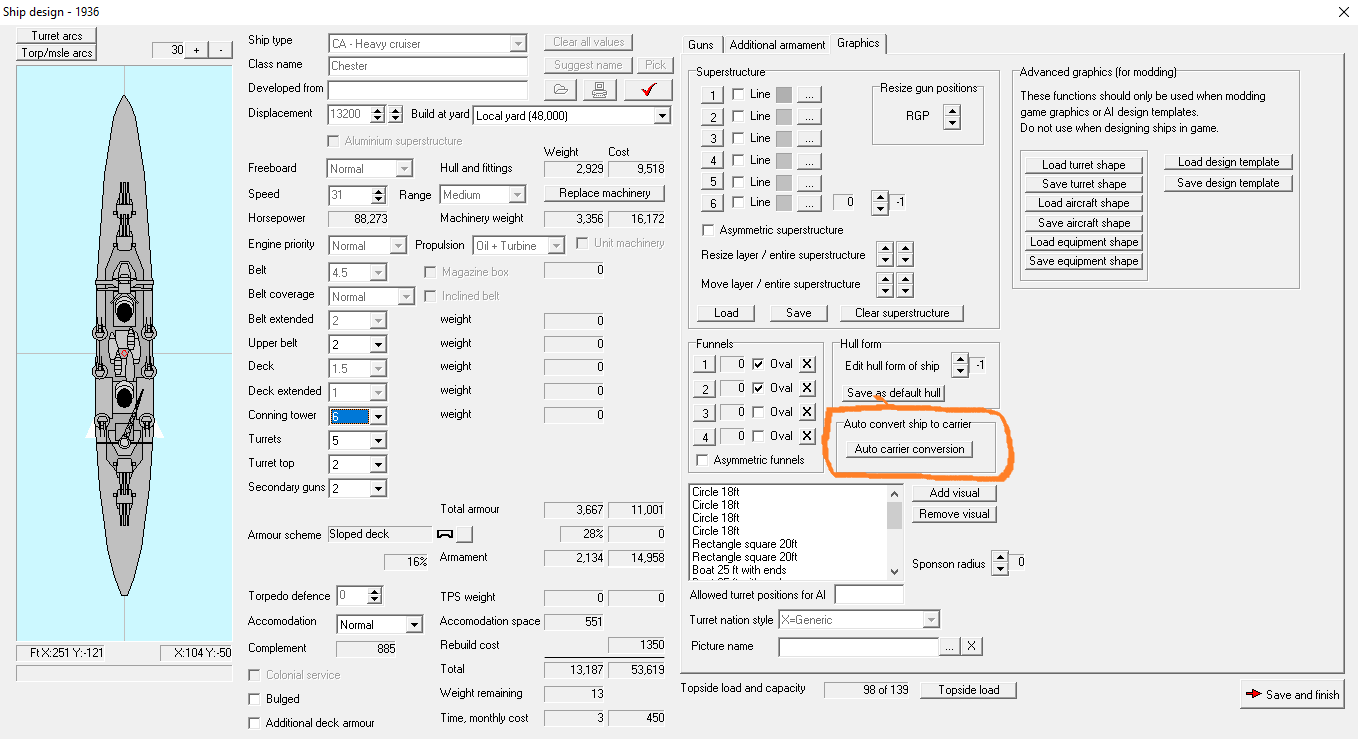Clear funnel 4 with its X button

807,436
